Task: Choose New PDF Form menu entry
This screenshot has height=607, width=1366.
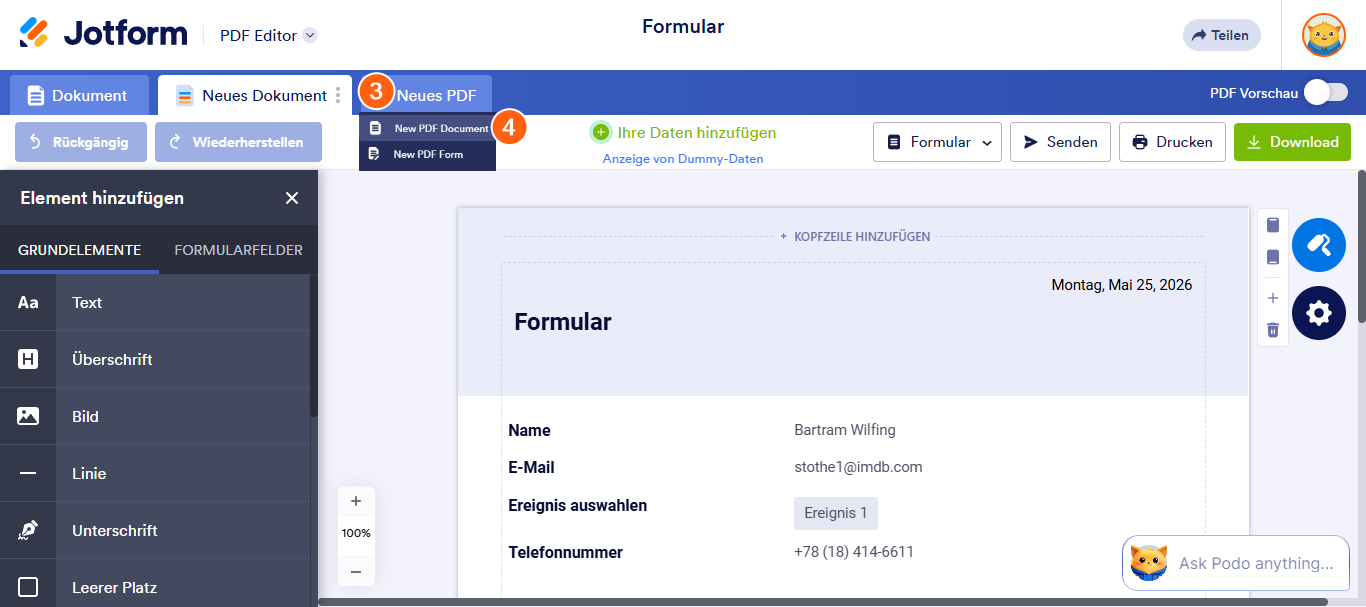Action: coord(428,154)
